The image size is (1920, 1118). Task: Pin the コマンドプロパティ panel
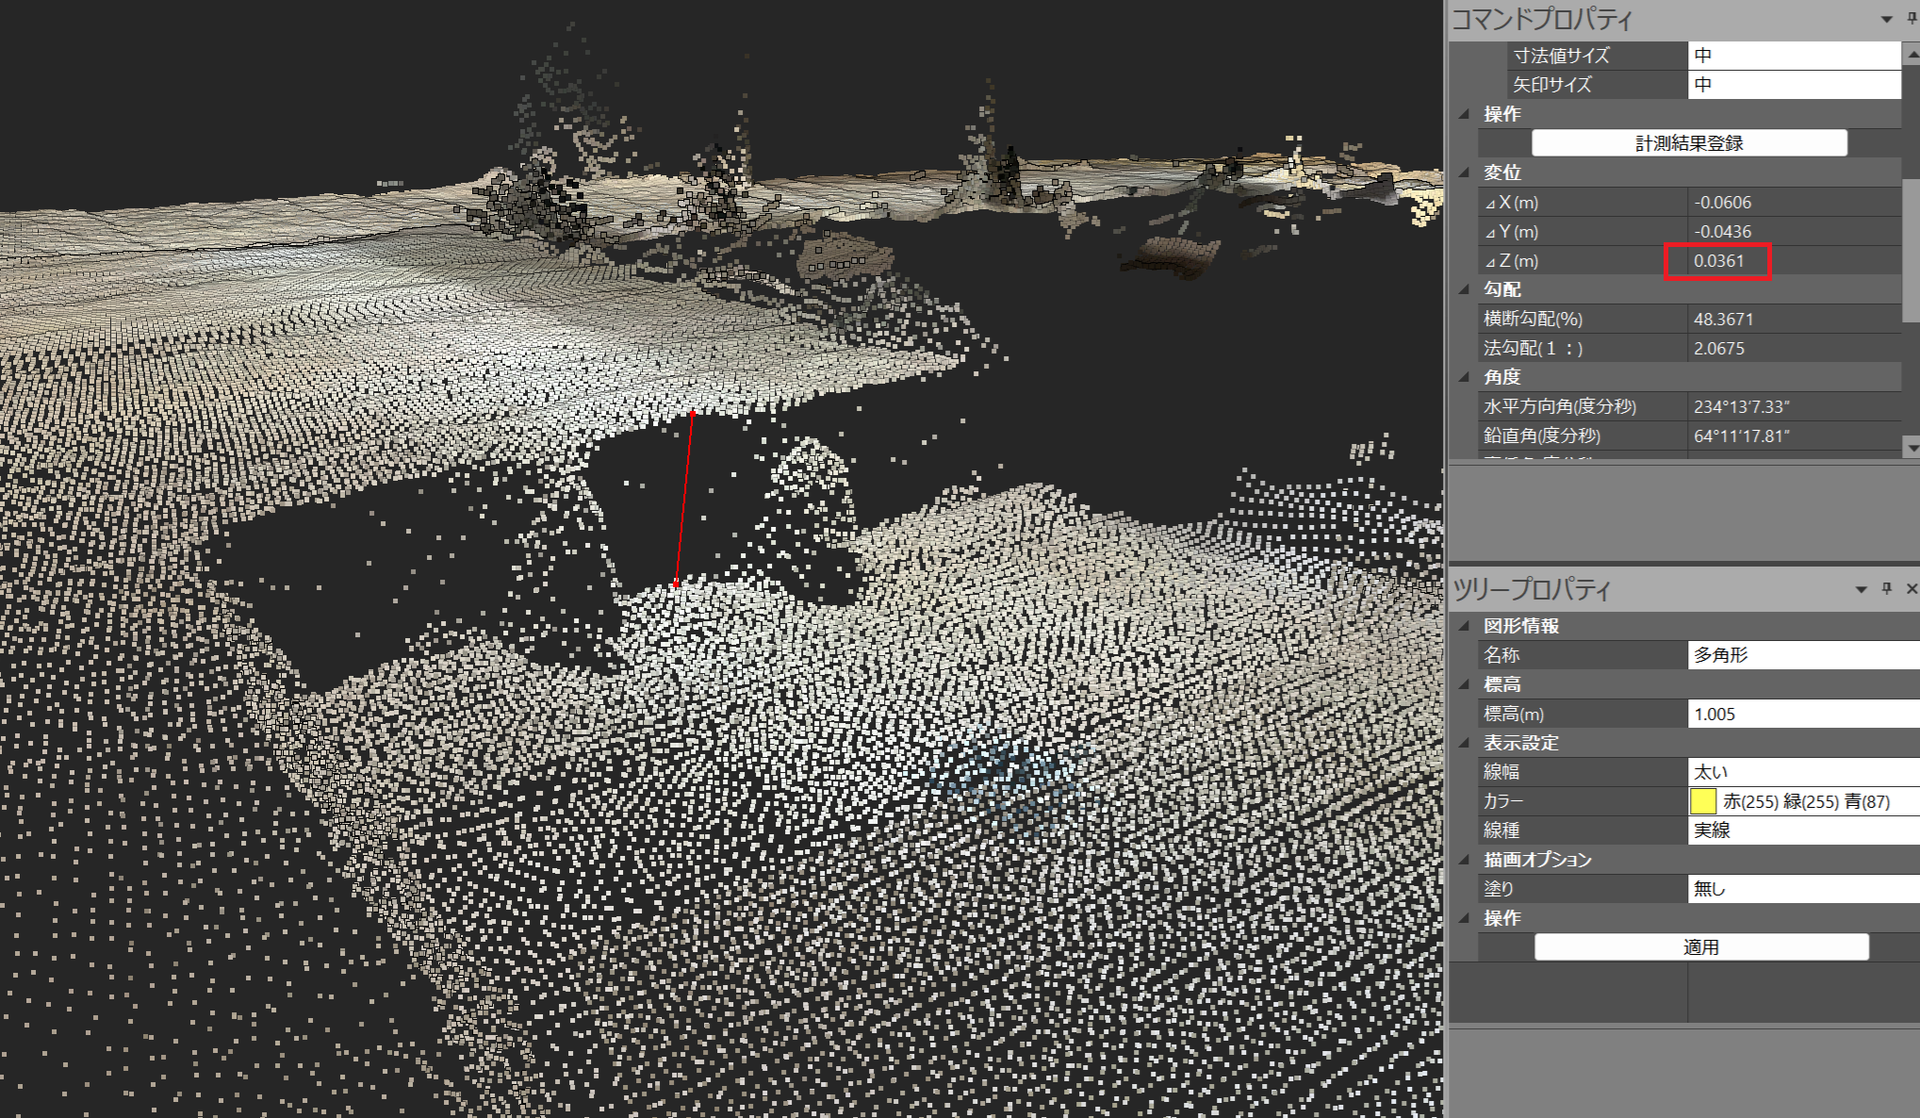tap(1912, 18)
